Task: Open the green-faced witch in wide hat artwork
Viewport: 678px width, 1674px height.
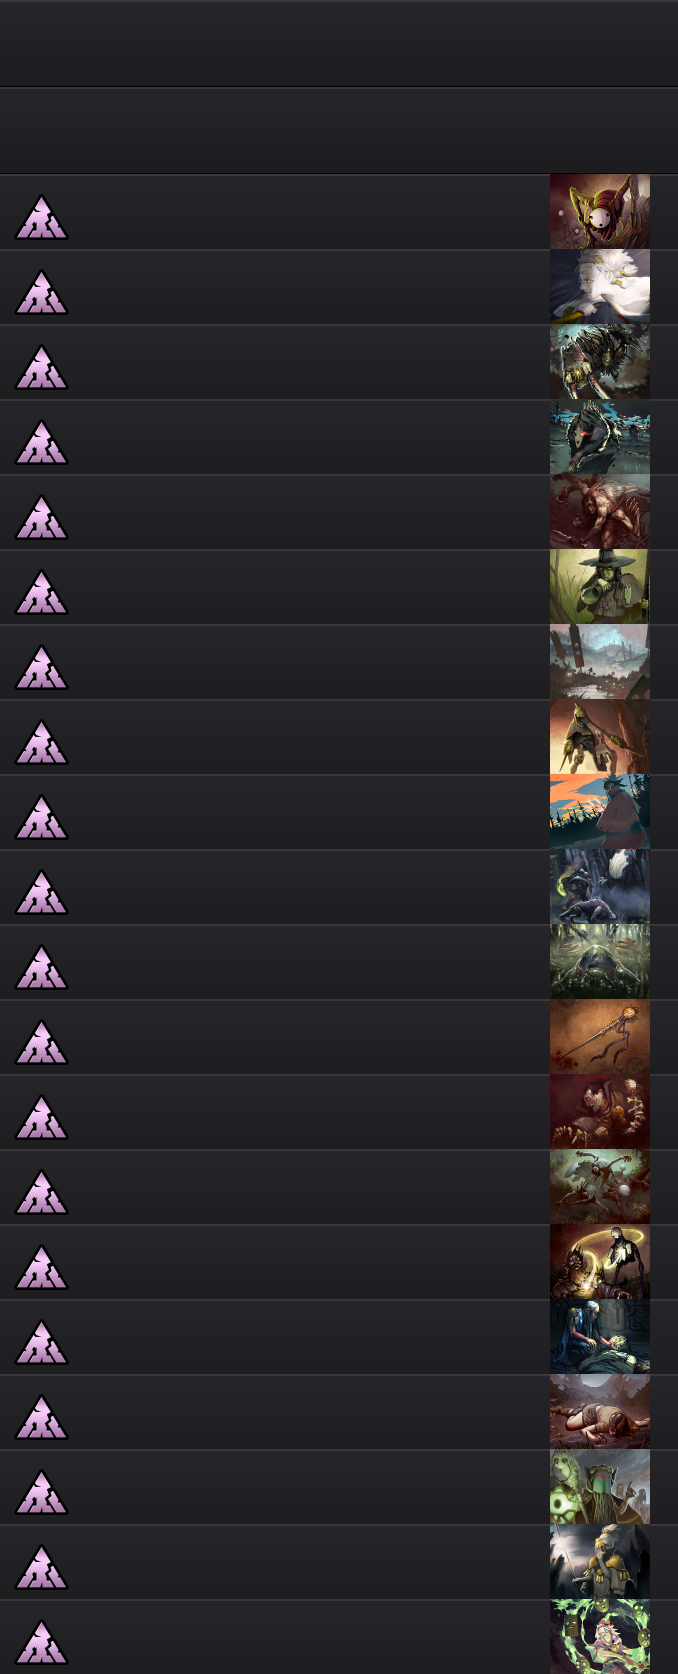Action: 600,587
